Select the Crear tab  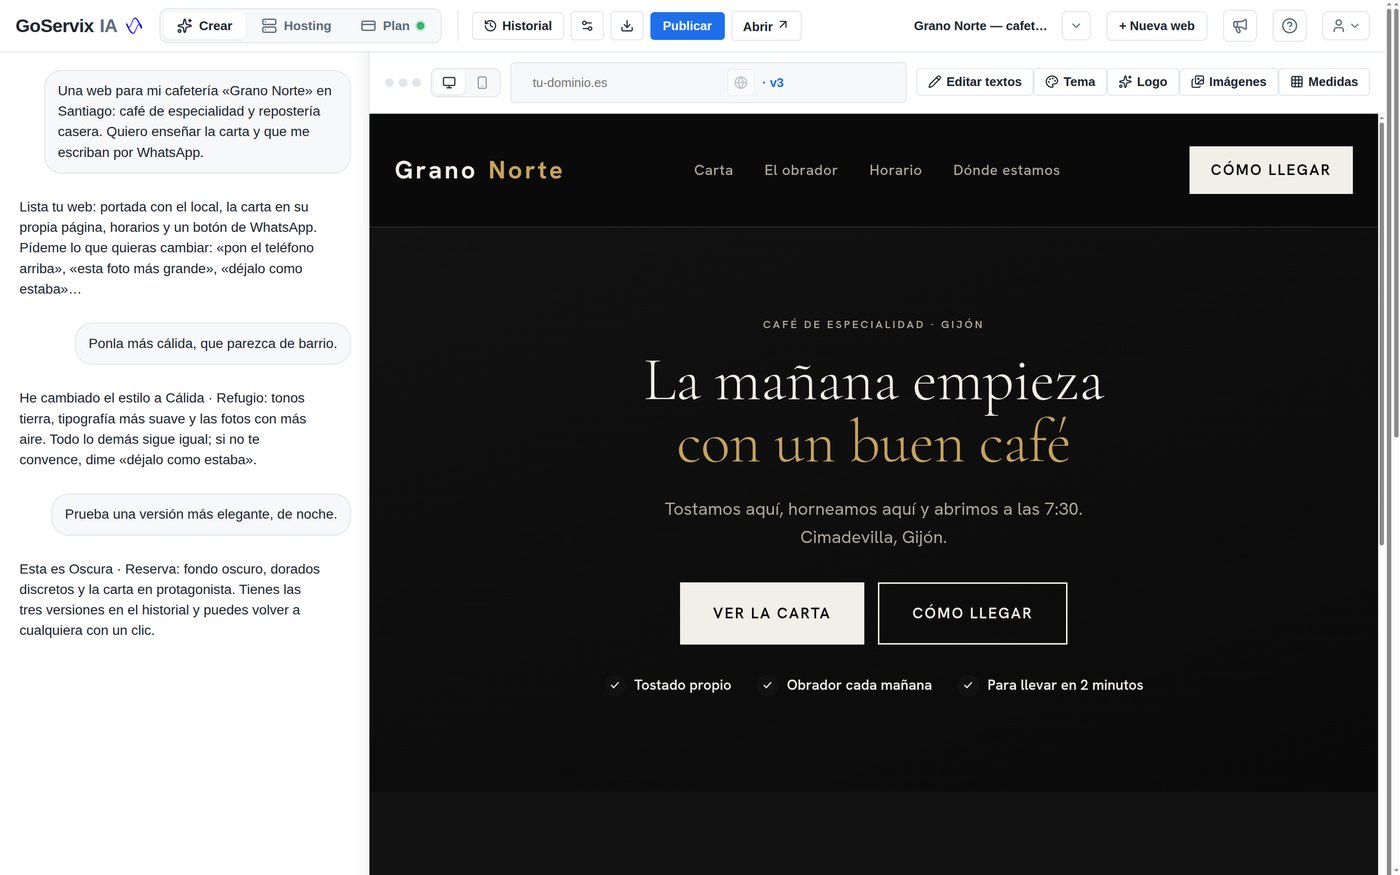[205, 26]
